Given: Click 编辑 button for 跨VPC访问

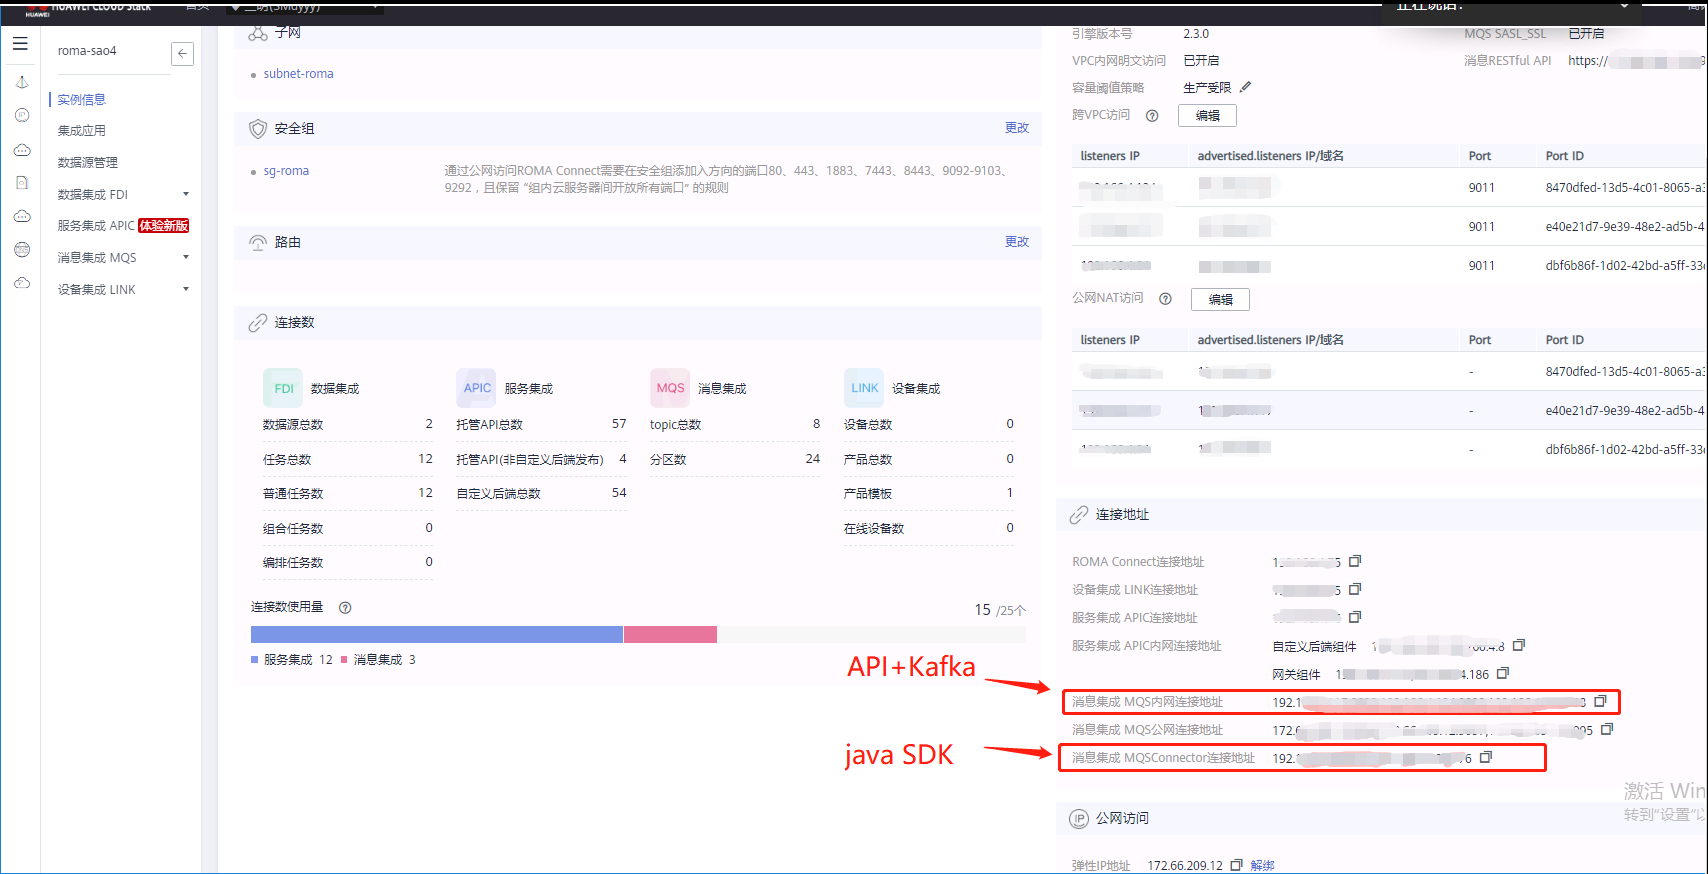Looking at the screenshot, I should pos(1207,115).
